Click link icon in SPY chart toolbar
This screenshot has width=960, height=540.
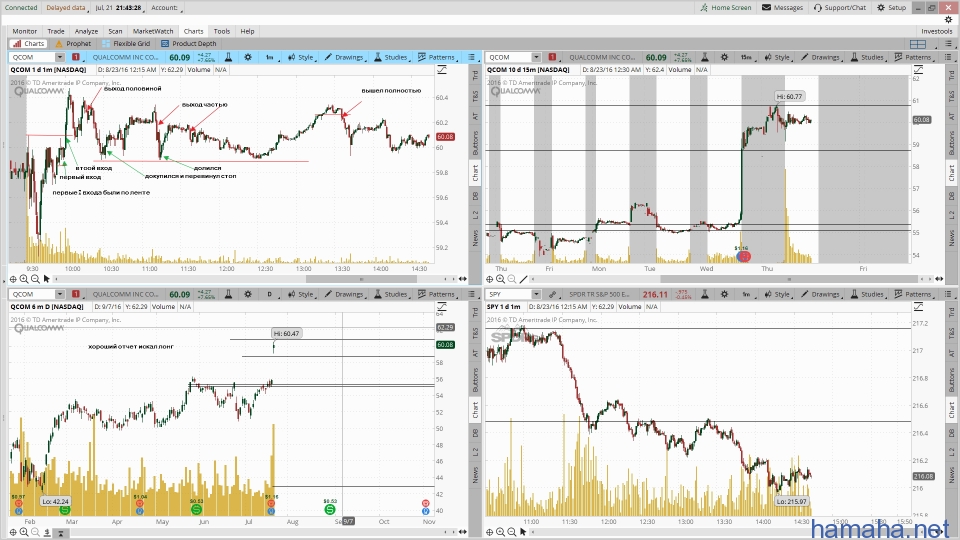[x=553, y=294]
